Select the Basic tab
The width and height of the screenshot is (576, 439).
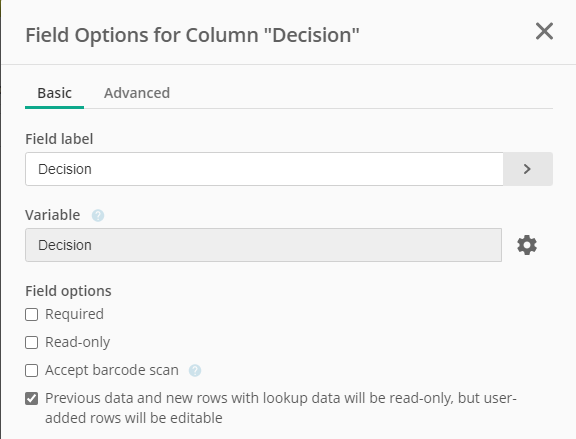click(54, 93)
